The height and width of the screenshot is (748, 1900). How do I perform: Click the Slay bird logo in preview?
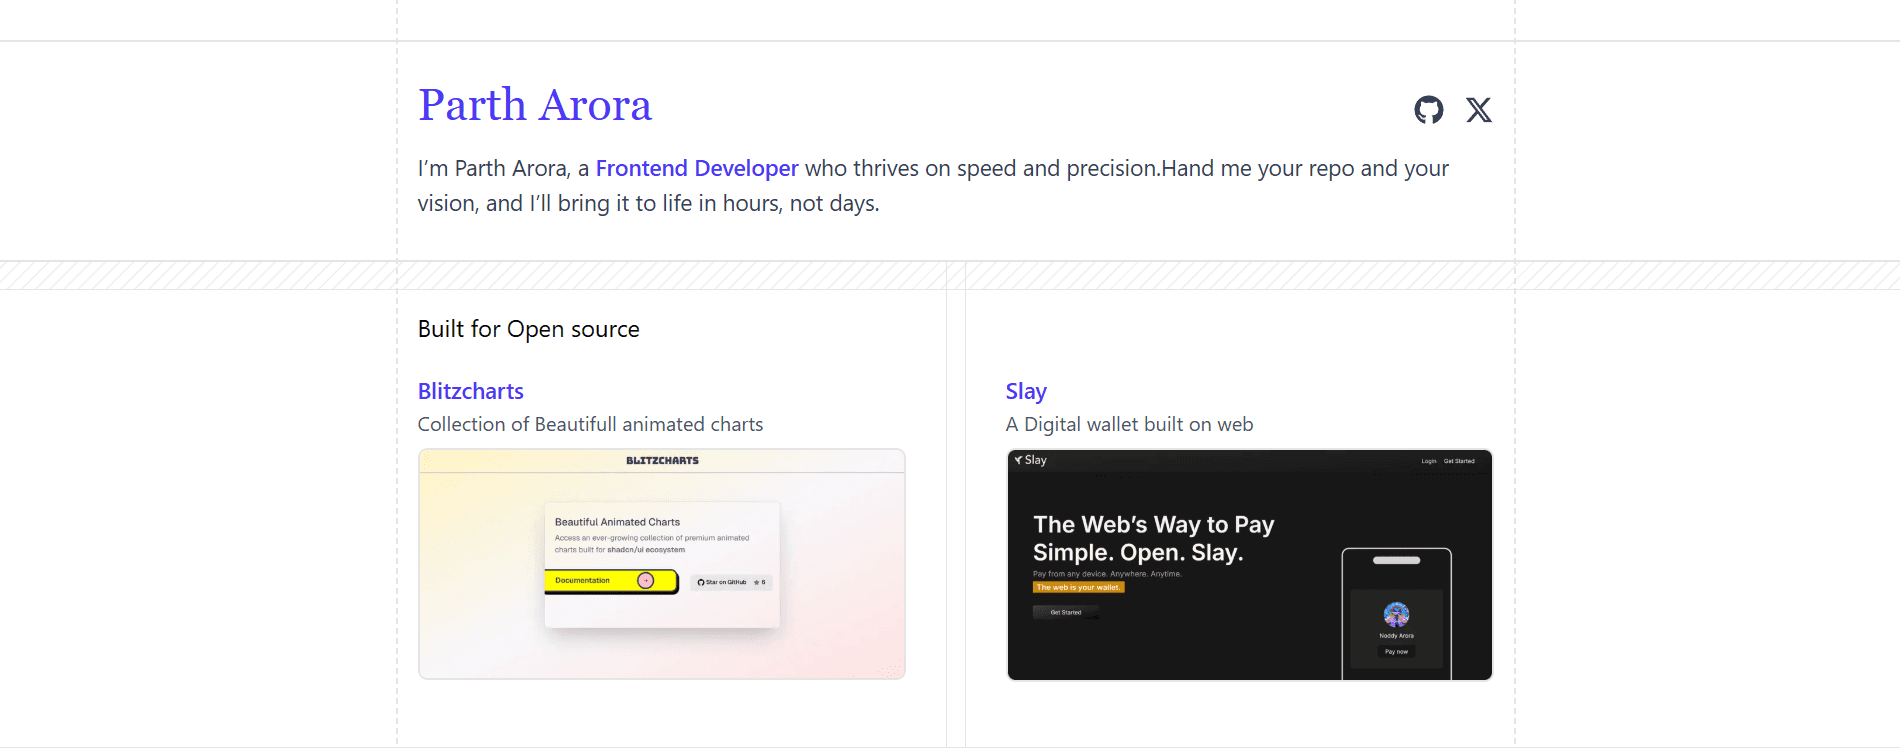click(x=1018, y=460)
